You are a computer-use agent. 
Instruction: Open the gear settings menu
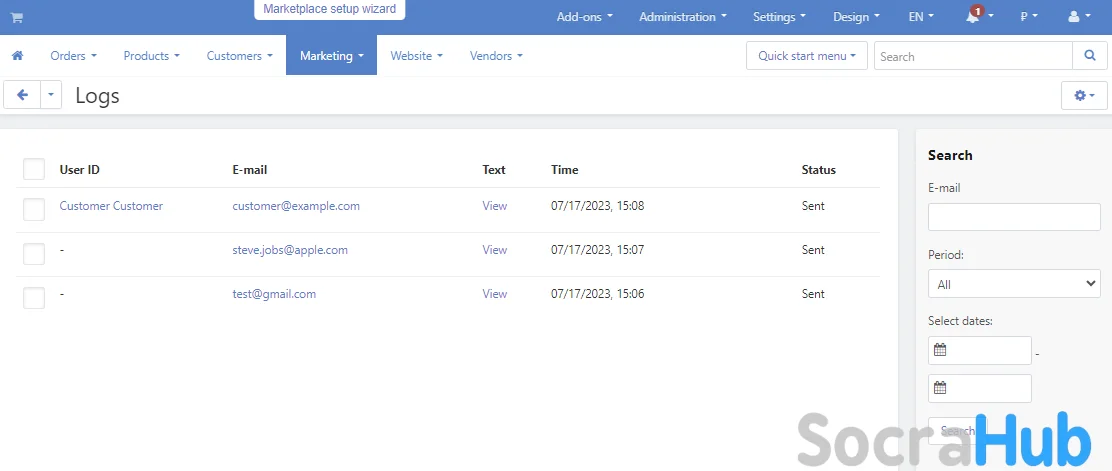pos(1083,96)
